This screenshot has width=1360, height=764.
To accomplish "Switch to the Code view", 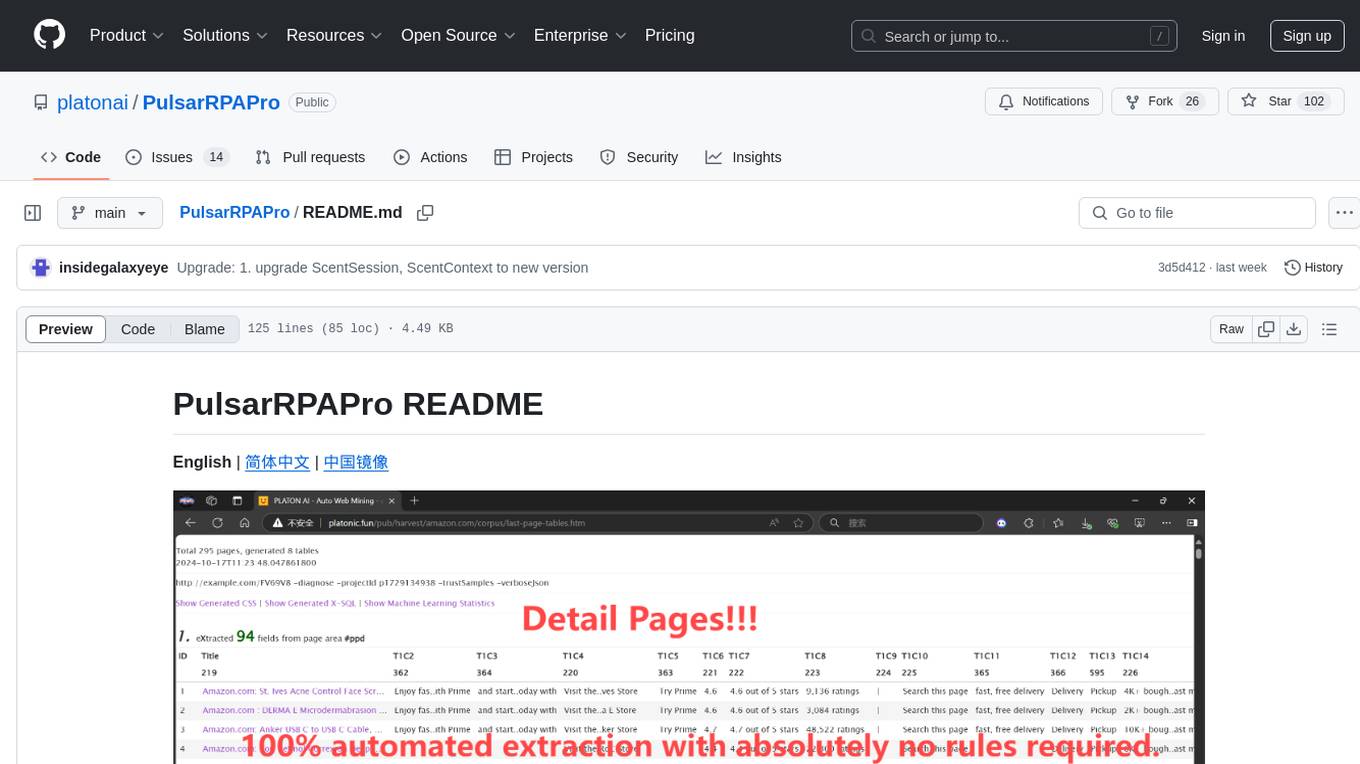I will coord(138,329).
